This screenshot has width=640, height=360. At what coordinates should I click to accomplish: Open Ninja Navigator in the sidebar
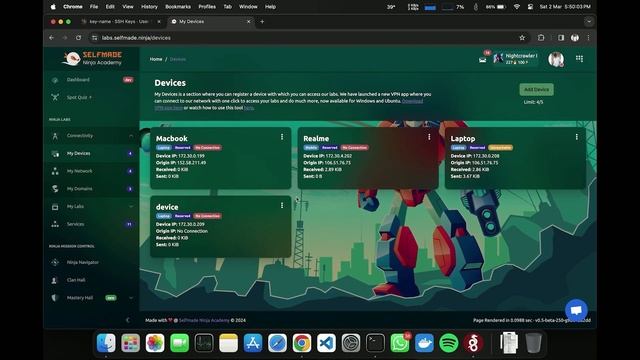coord(82,262)
